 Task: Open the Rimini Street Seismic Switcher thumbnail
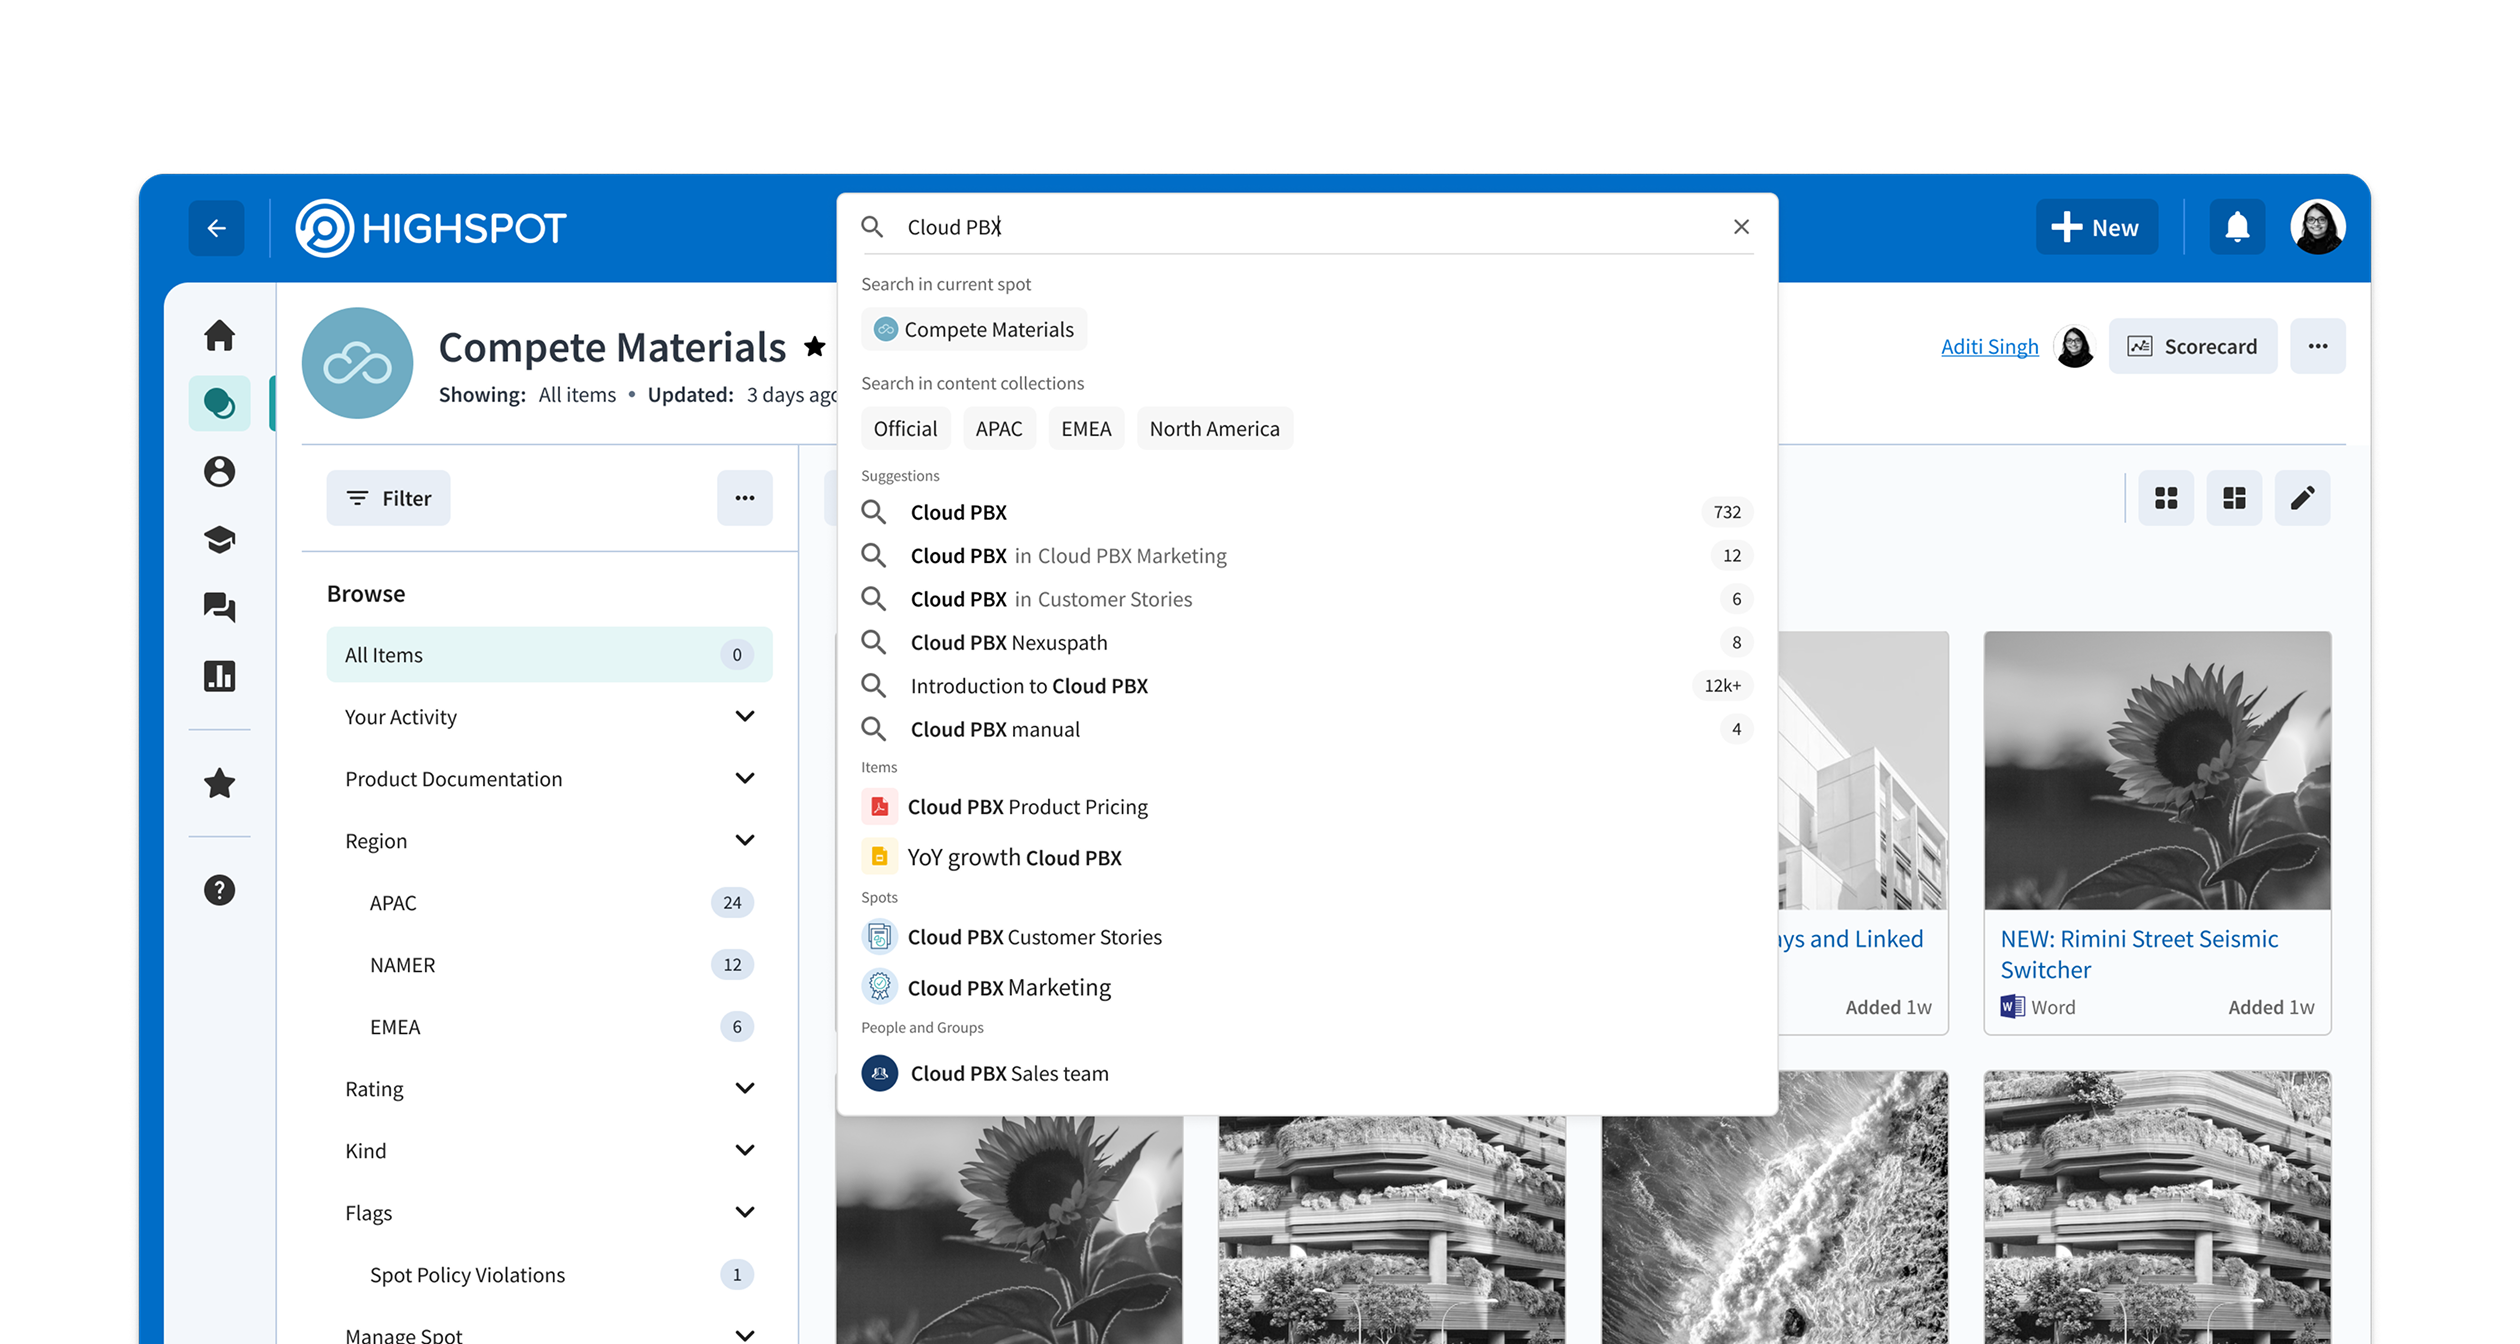2157,770
